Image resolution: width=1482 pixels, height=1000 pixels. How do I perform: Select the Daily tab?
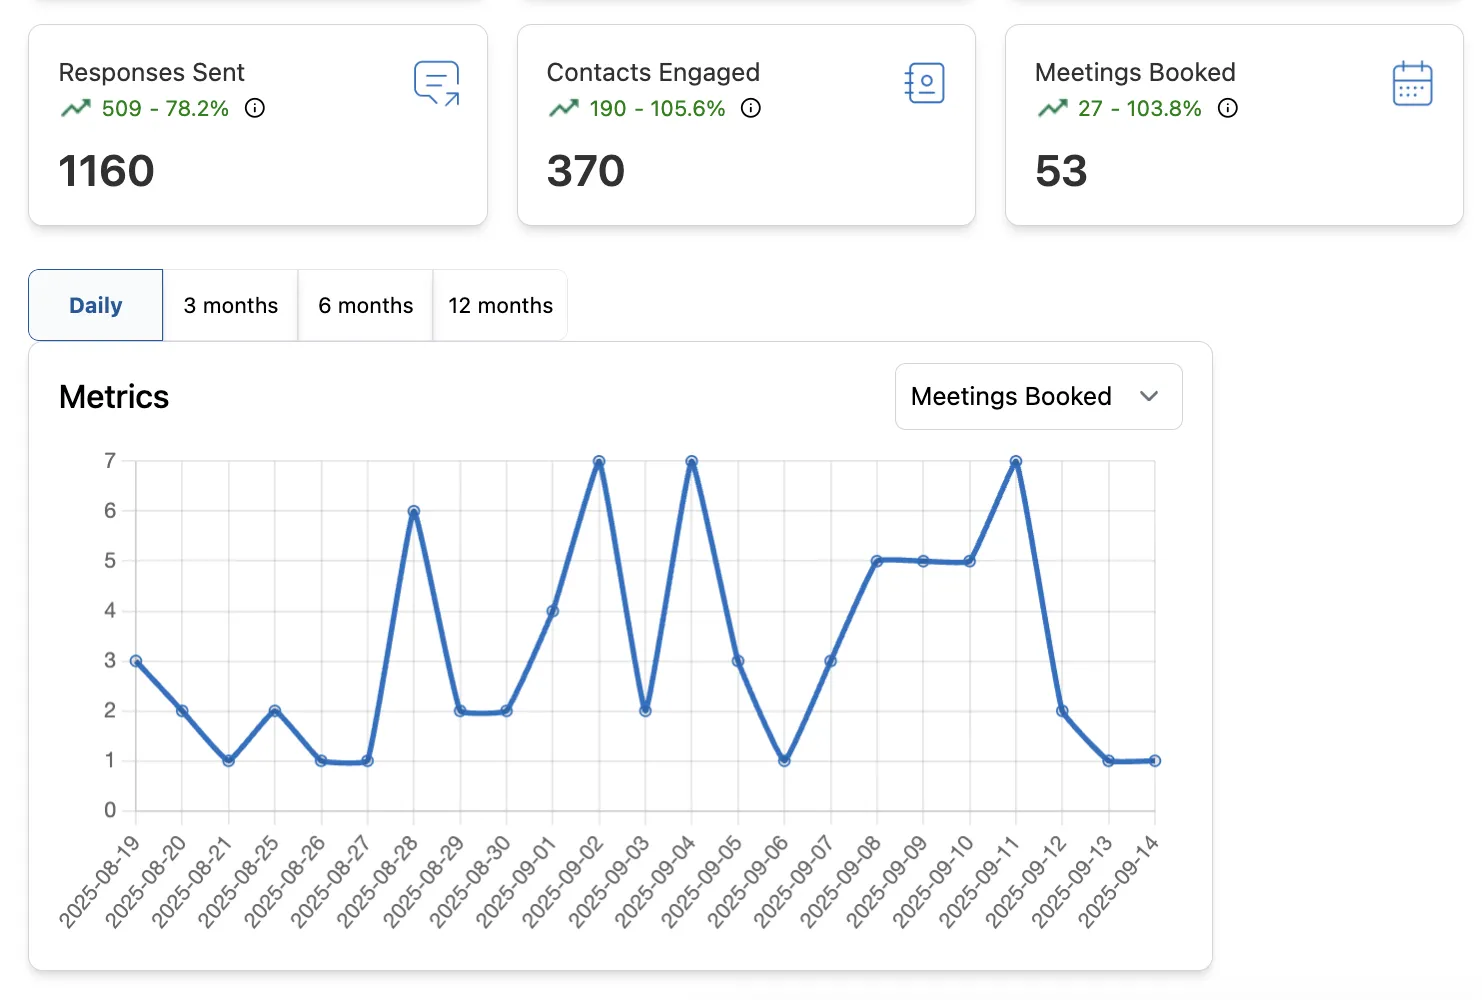point(95,305)
